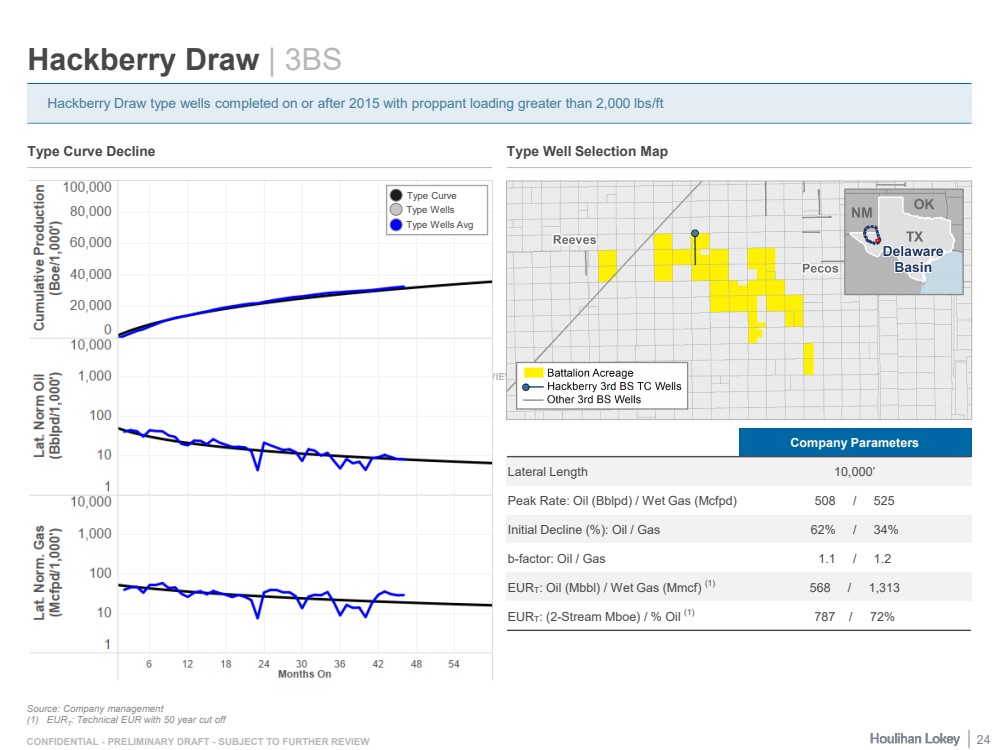Click the Hackberry Draw slide title
Viewport: 999px width, 750px height.
point(143,60)
